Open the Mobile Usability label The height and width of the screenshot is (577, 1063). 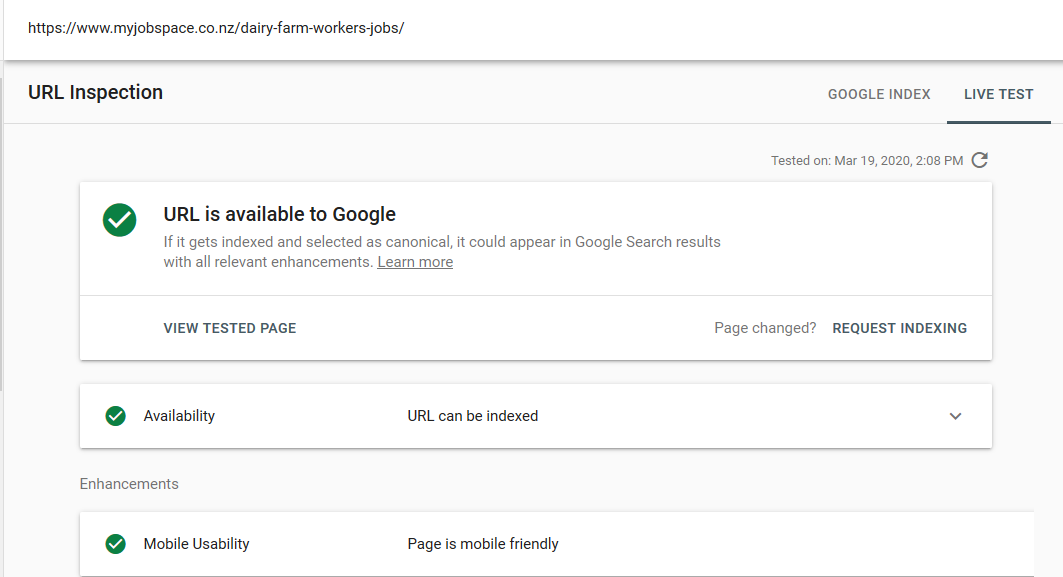click(x=196, y=544)
